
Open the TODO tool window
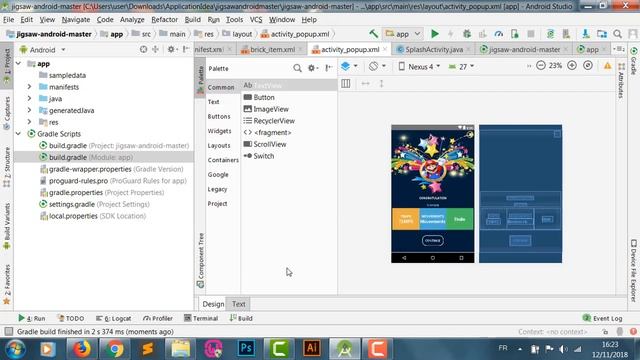click(71, 318)
